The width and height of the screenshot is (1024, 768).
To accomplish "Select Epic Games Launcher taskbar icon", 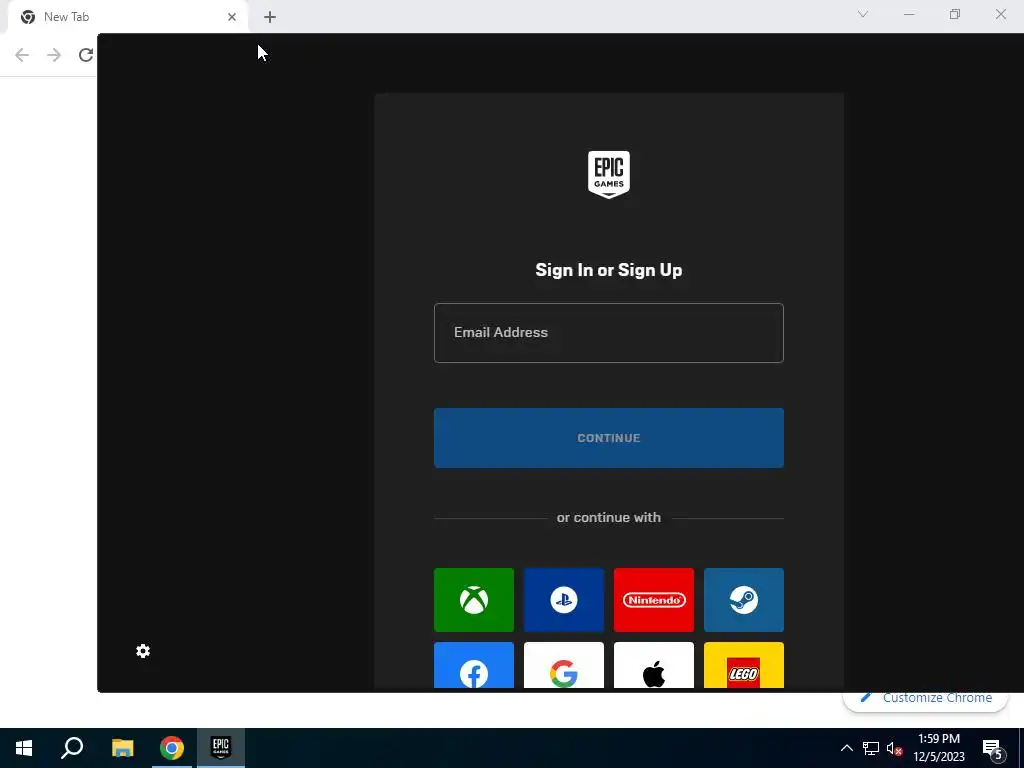I will (x=221, y=748).
